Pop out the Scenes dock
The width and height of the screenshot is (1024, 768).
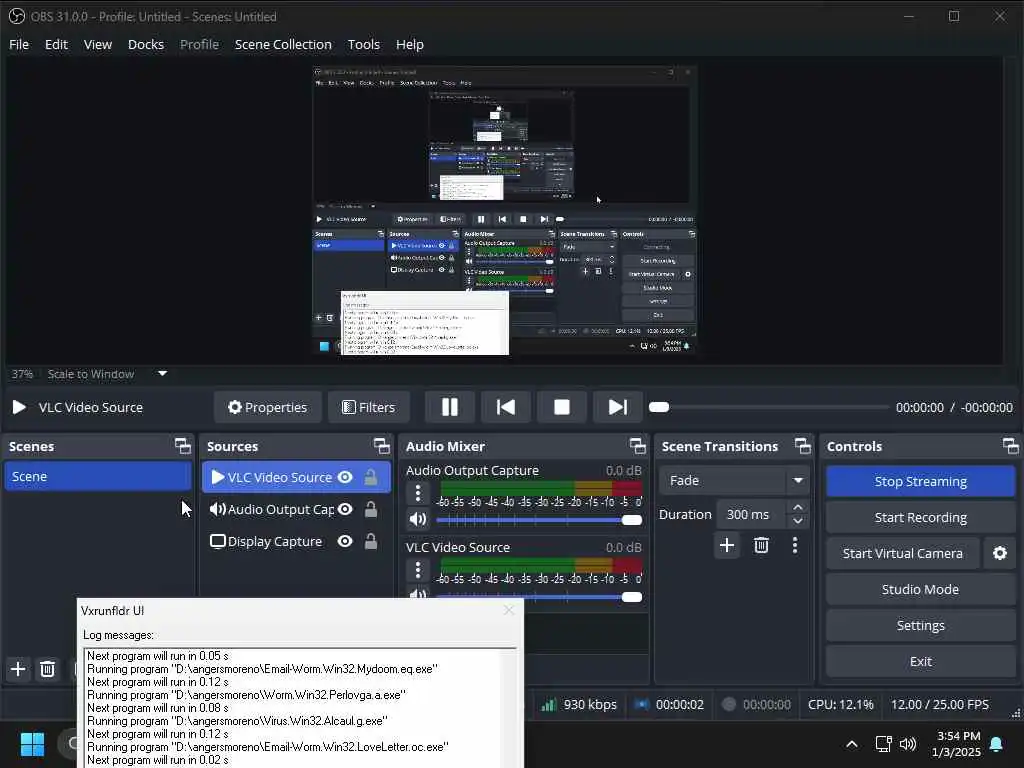(183, 446)
